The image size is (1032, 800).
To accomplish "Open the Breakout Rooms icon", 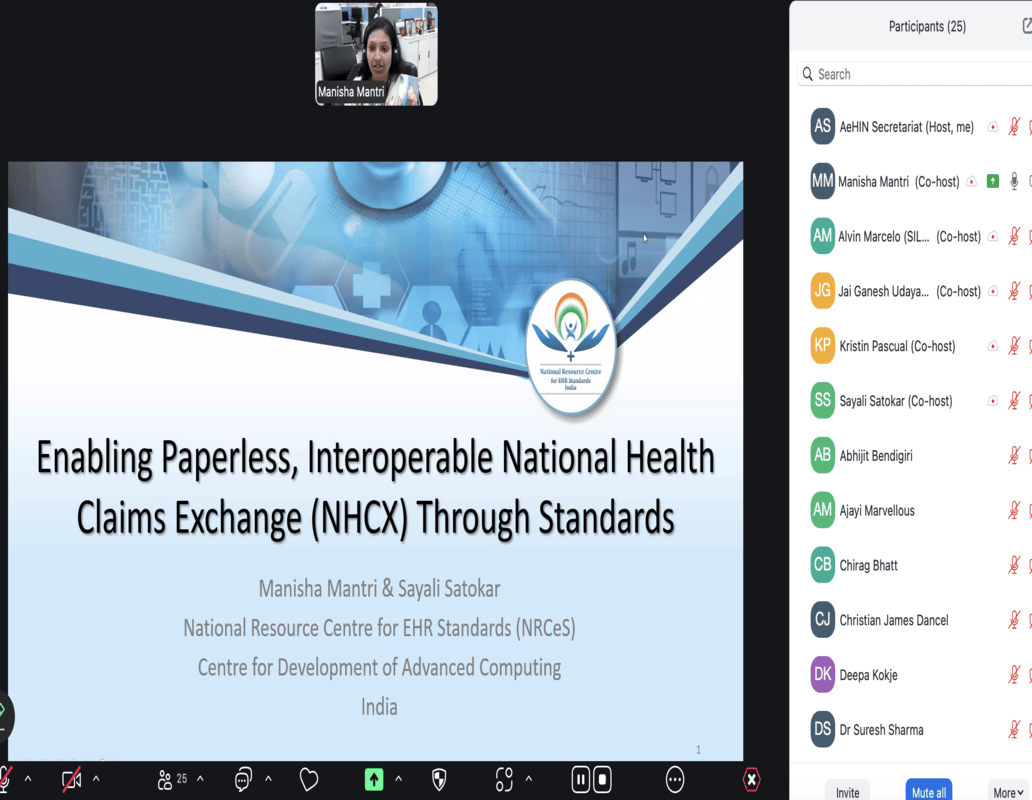I will [x=504, y=779].
